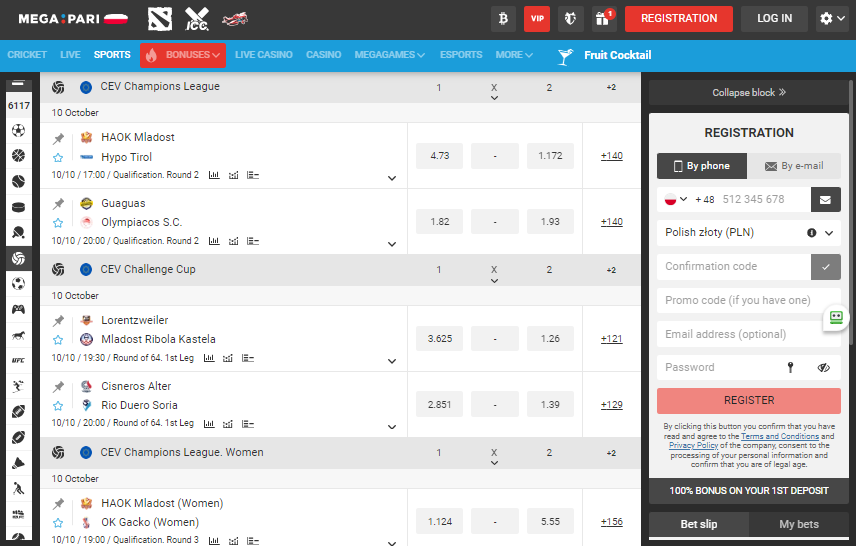The width and height of the screenshot is (856, 546).
Task: Expand markets chevron for Cisneros Alter match
Action: [391, 427]
